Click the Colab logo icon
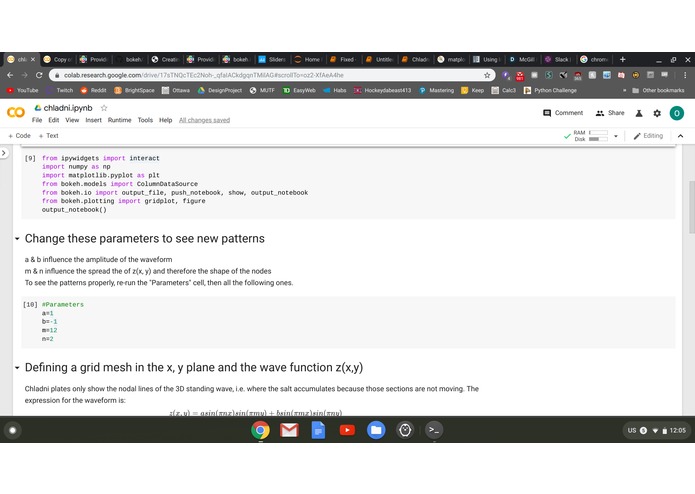This screenshot has width=695, height=494. pos(16,113)
